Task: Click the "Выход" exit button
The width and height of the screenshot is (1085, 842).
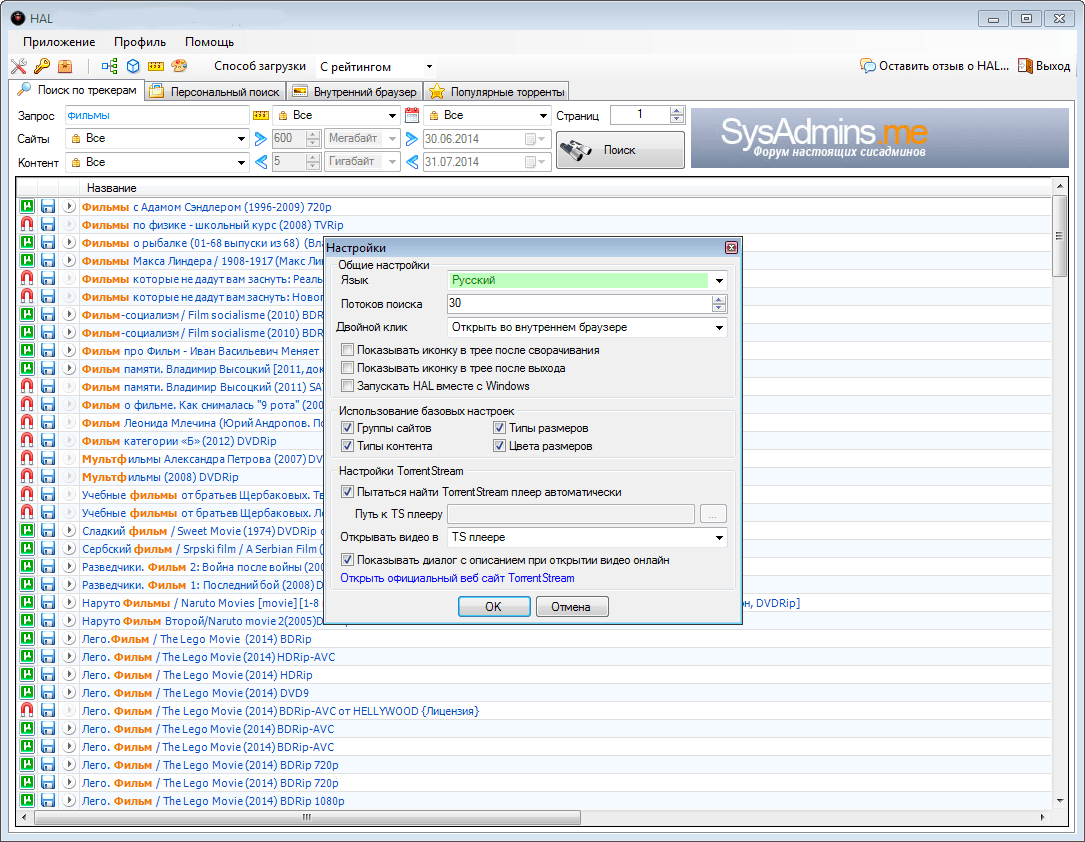Action: click(x=1044, y=66)
